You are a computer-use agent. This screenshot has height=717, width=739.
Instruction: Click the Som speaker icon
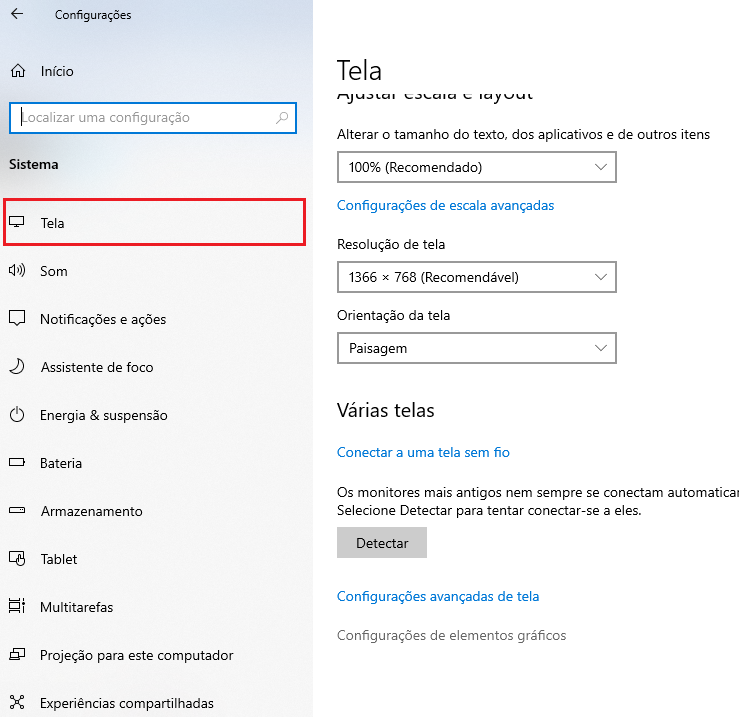[x=16, y=271]
